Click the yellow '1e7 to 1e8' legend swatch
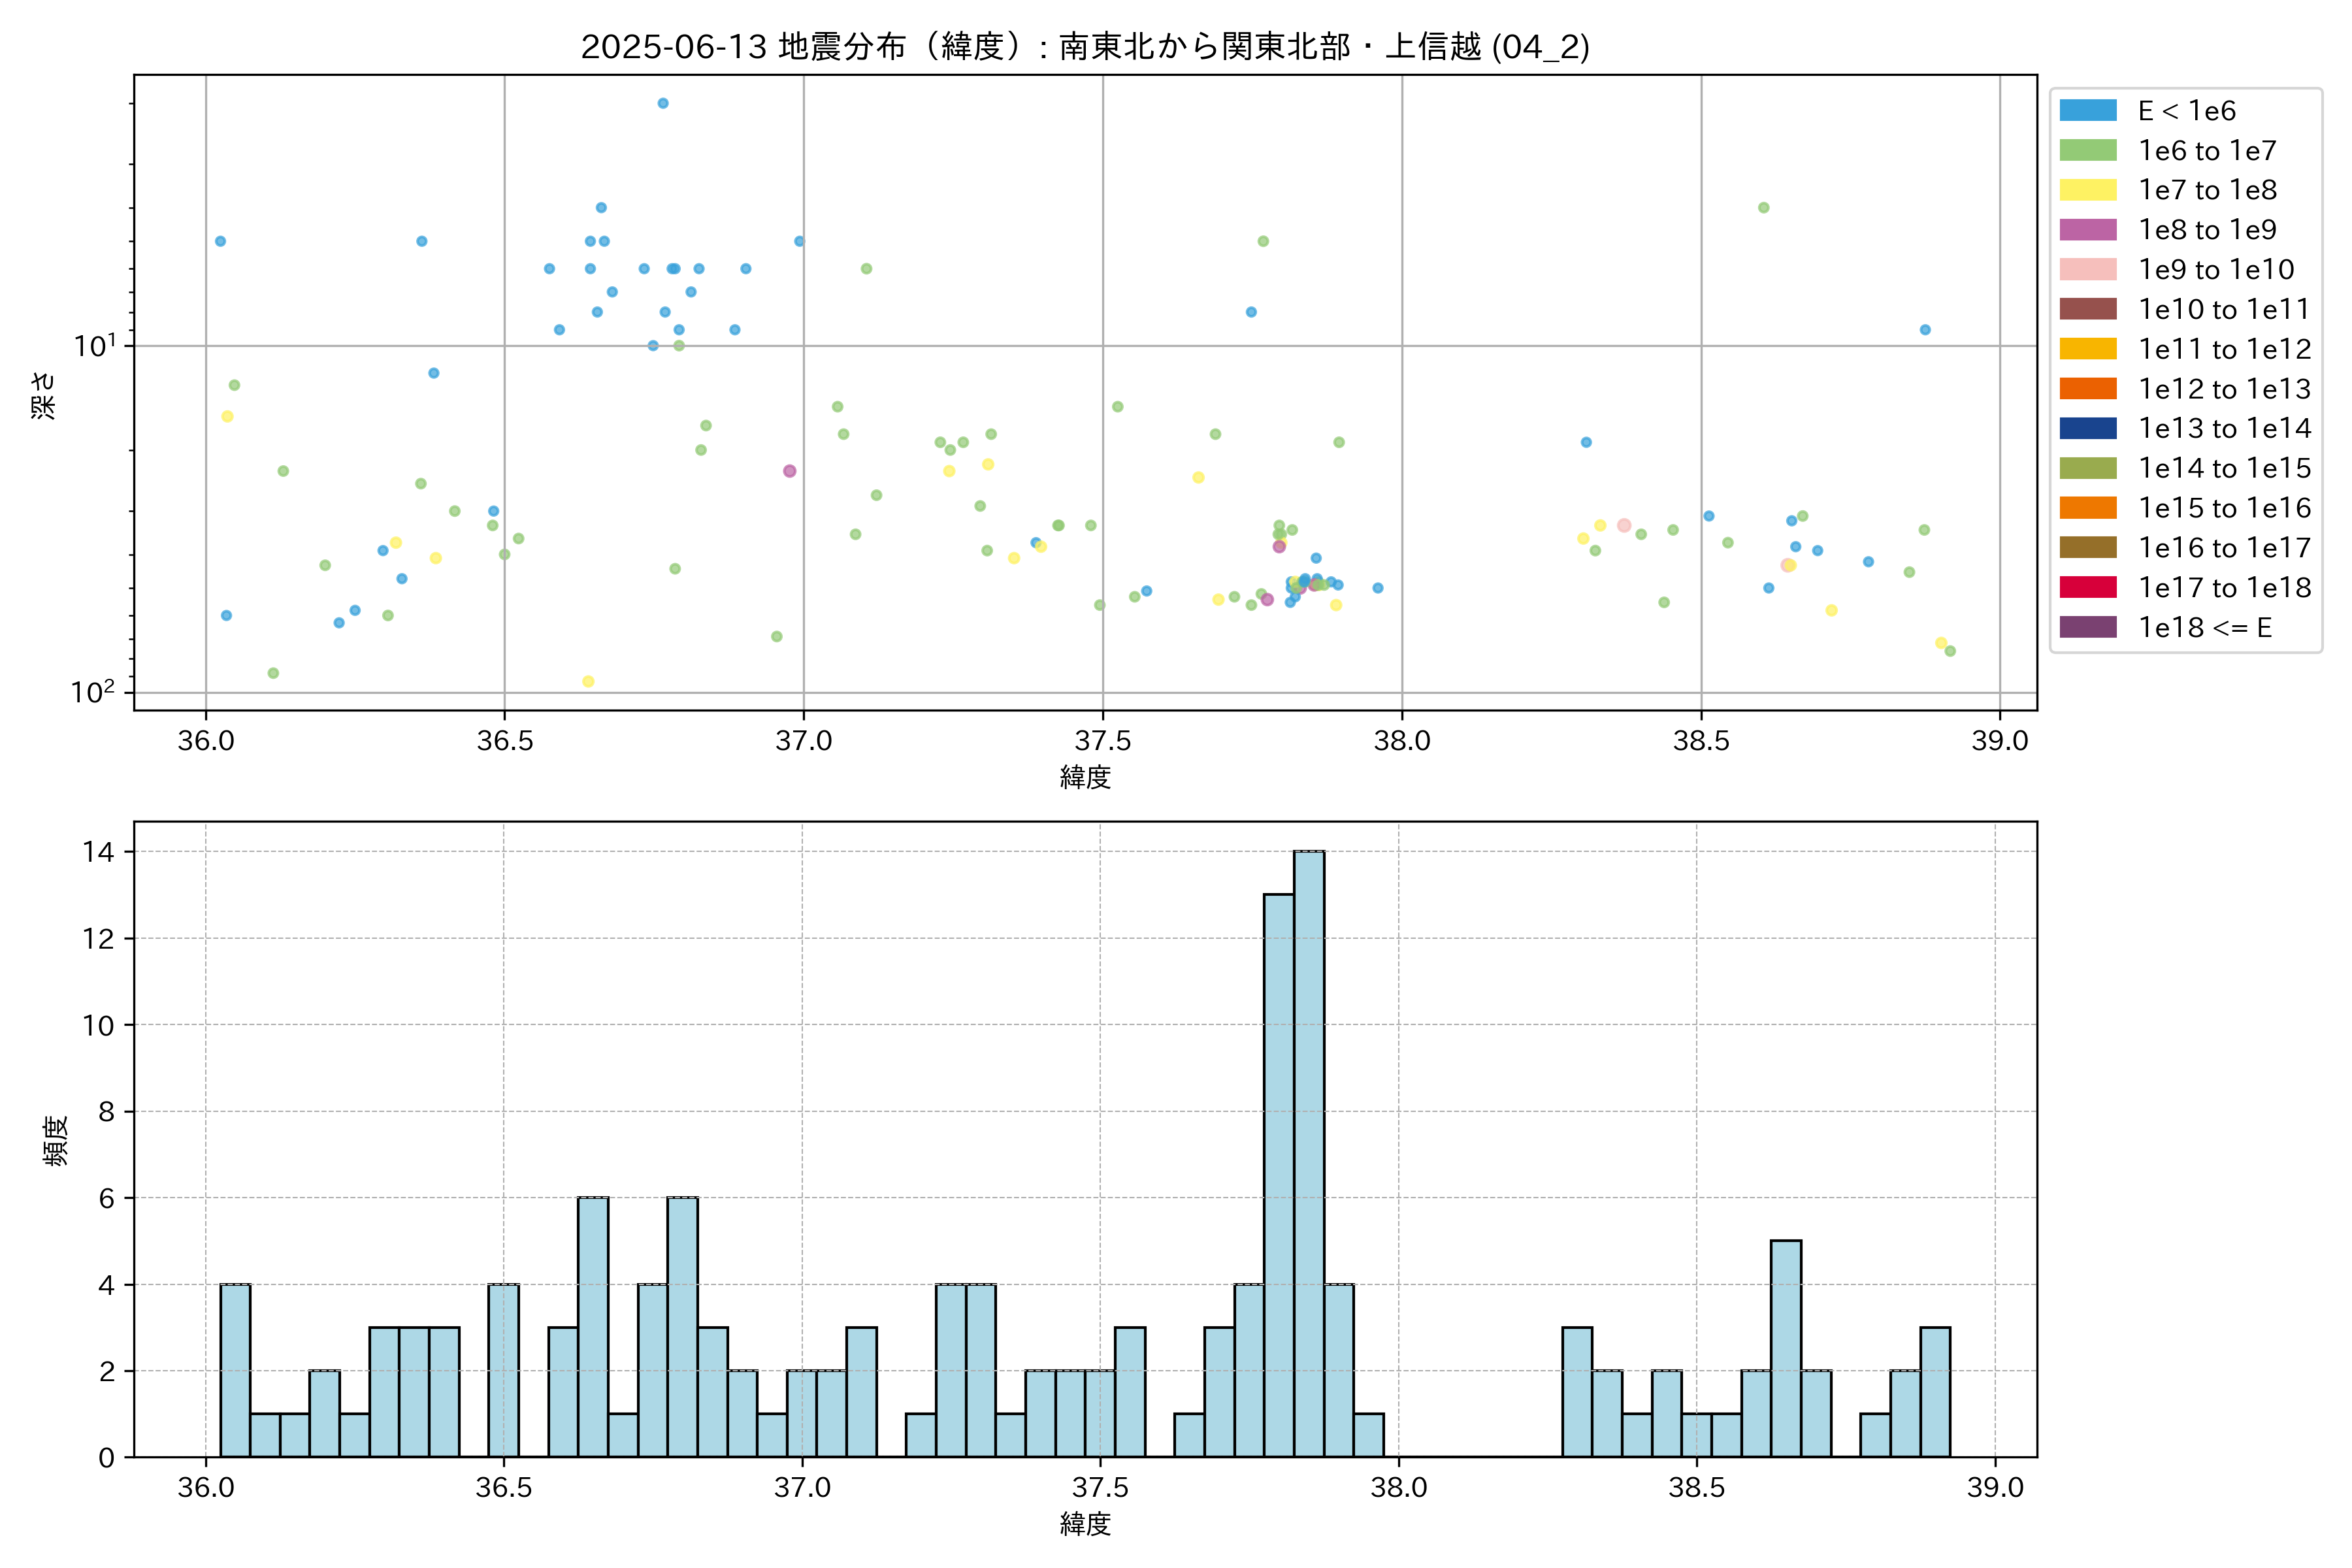Viewport: 2352px width, 1568px height. point(2088,190)
